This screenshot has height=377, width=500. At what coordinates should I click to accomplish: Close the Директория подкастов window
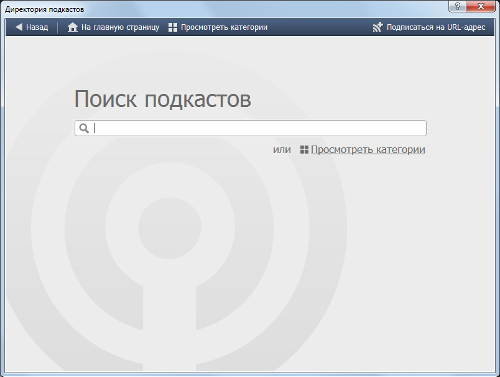pyautogui.click(x=481, y=6)
